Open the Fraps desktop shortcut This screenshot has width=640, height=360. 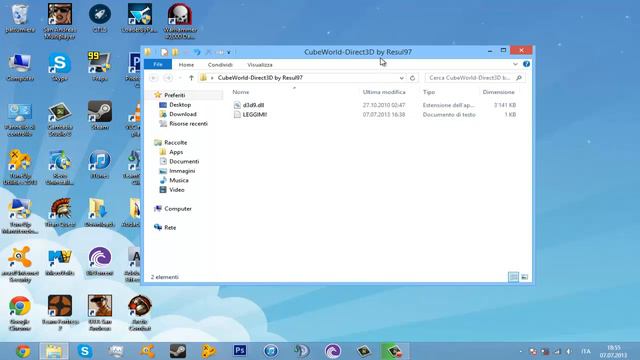100,67
